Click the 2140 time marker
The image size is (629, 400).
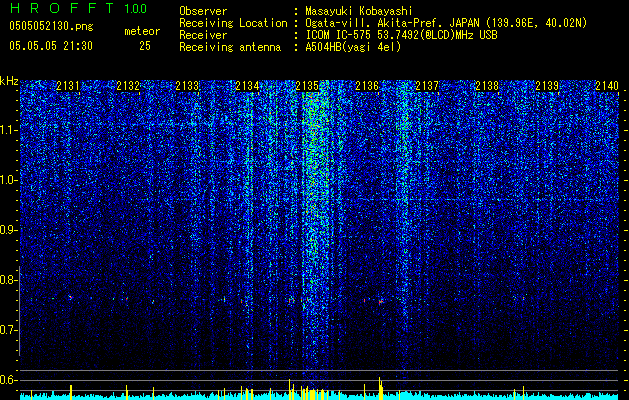[607, 85]
